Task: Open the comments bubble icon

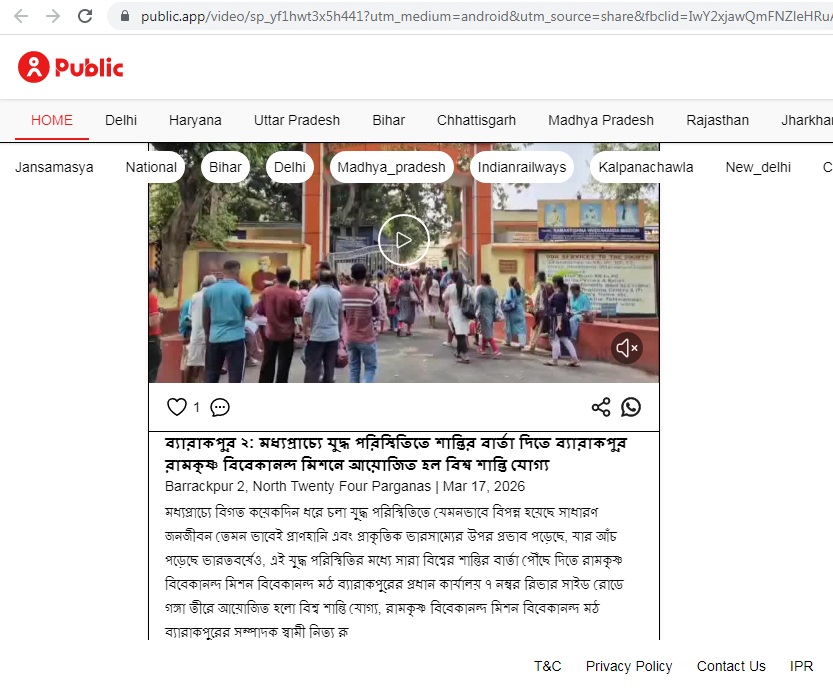Action: coord(220,407)
